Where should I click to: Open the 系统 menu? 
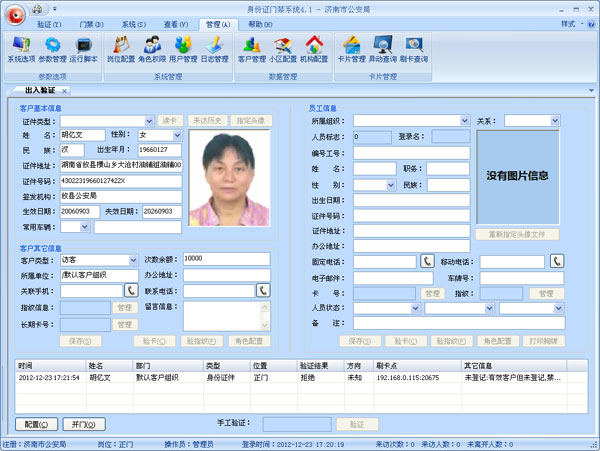(x=134, y=24)
